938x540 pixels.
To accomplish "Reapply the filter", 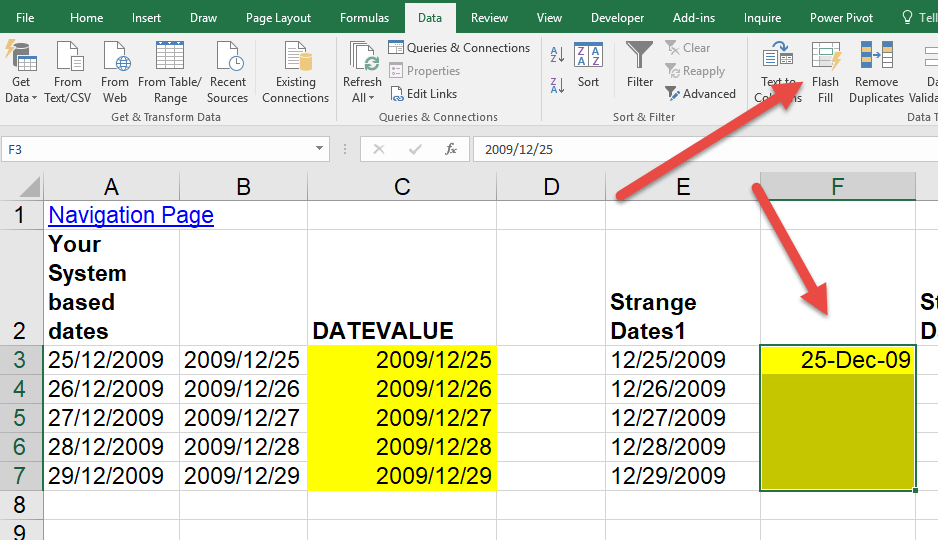I will (x=695, y=71).
